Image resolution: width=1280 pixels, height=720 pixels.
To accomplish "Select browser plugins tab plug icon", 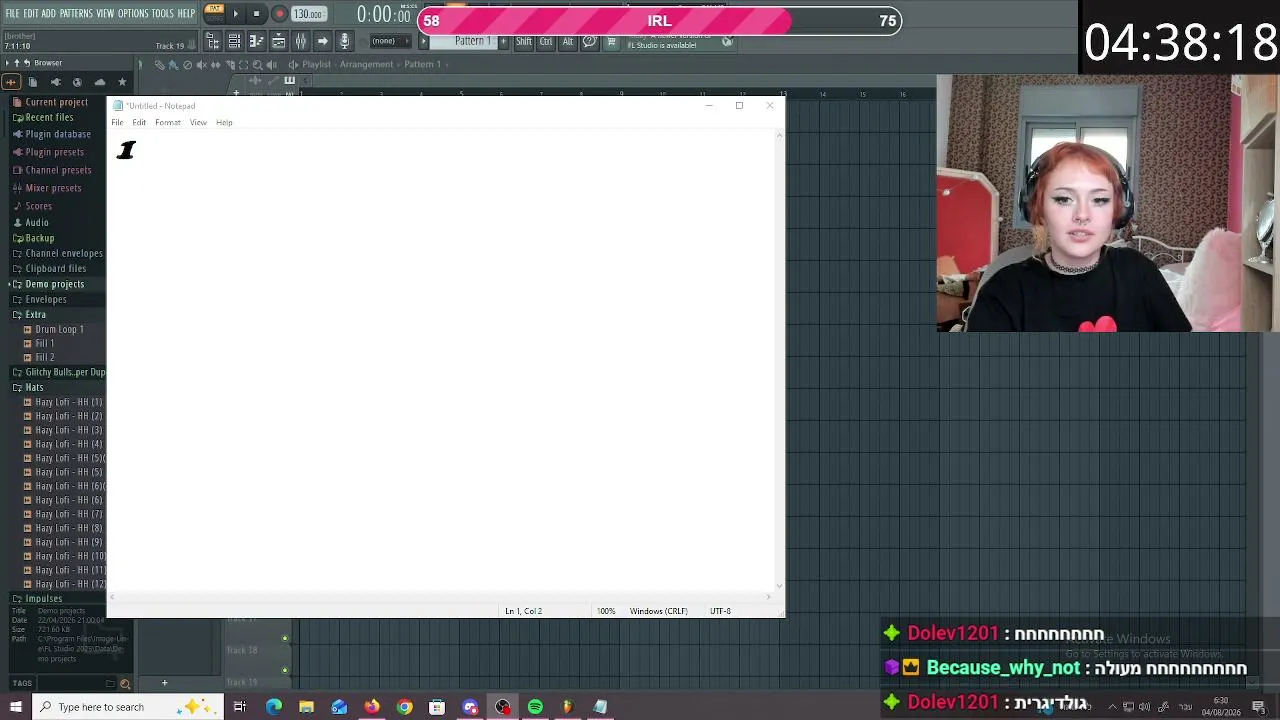I will coord(55,82).
